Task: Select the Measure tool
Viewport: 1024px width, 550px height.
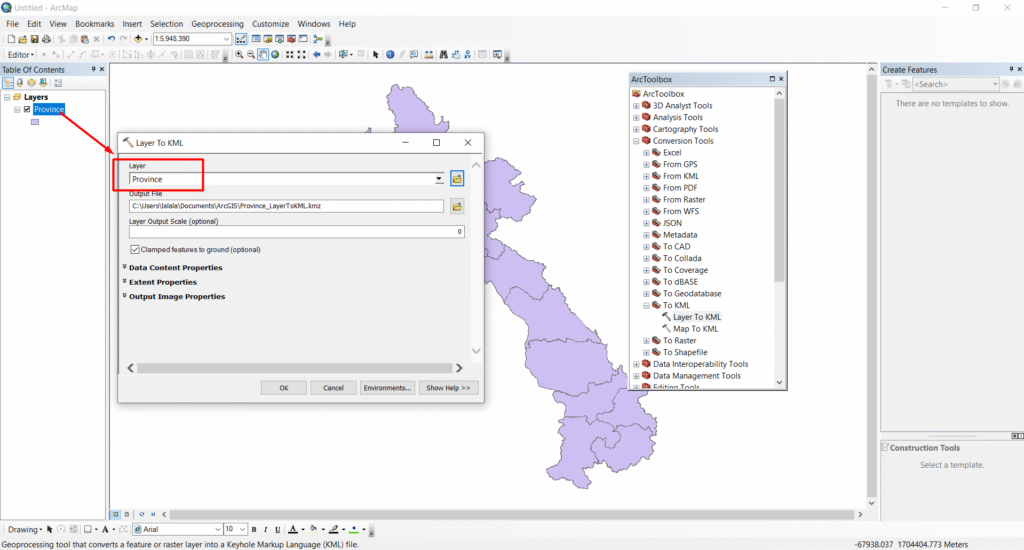Action: [x=428, y=55]
